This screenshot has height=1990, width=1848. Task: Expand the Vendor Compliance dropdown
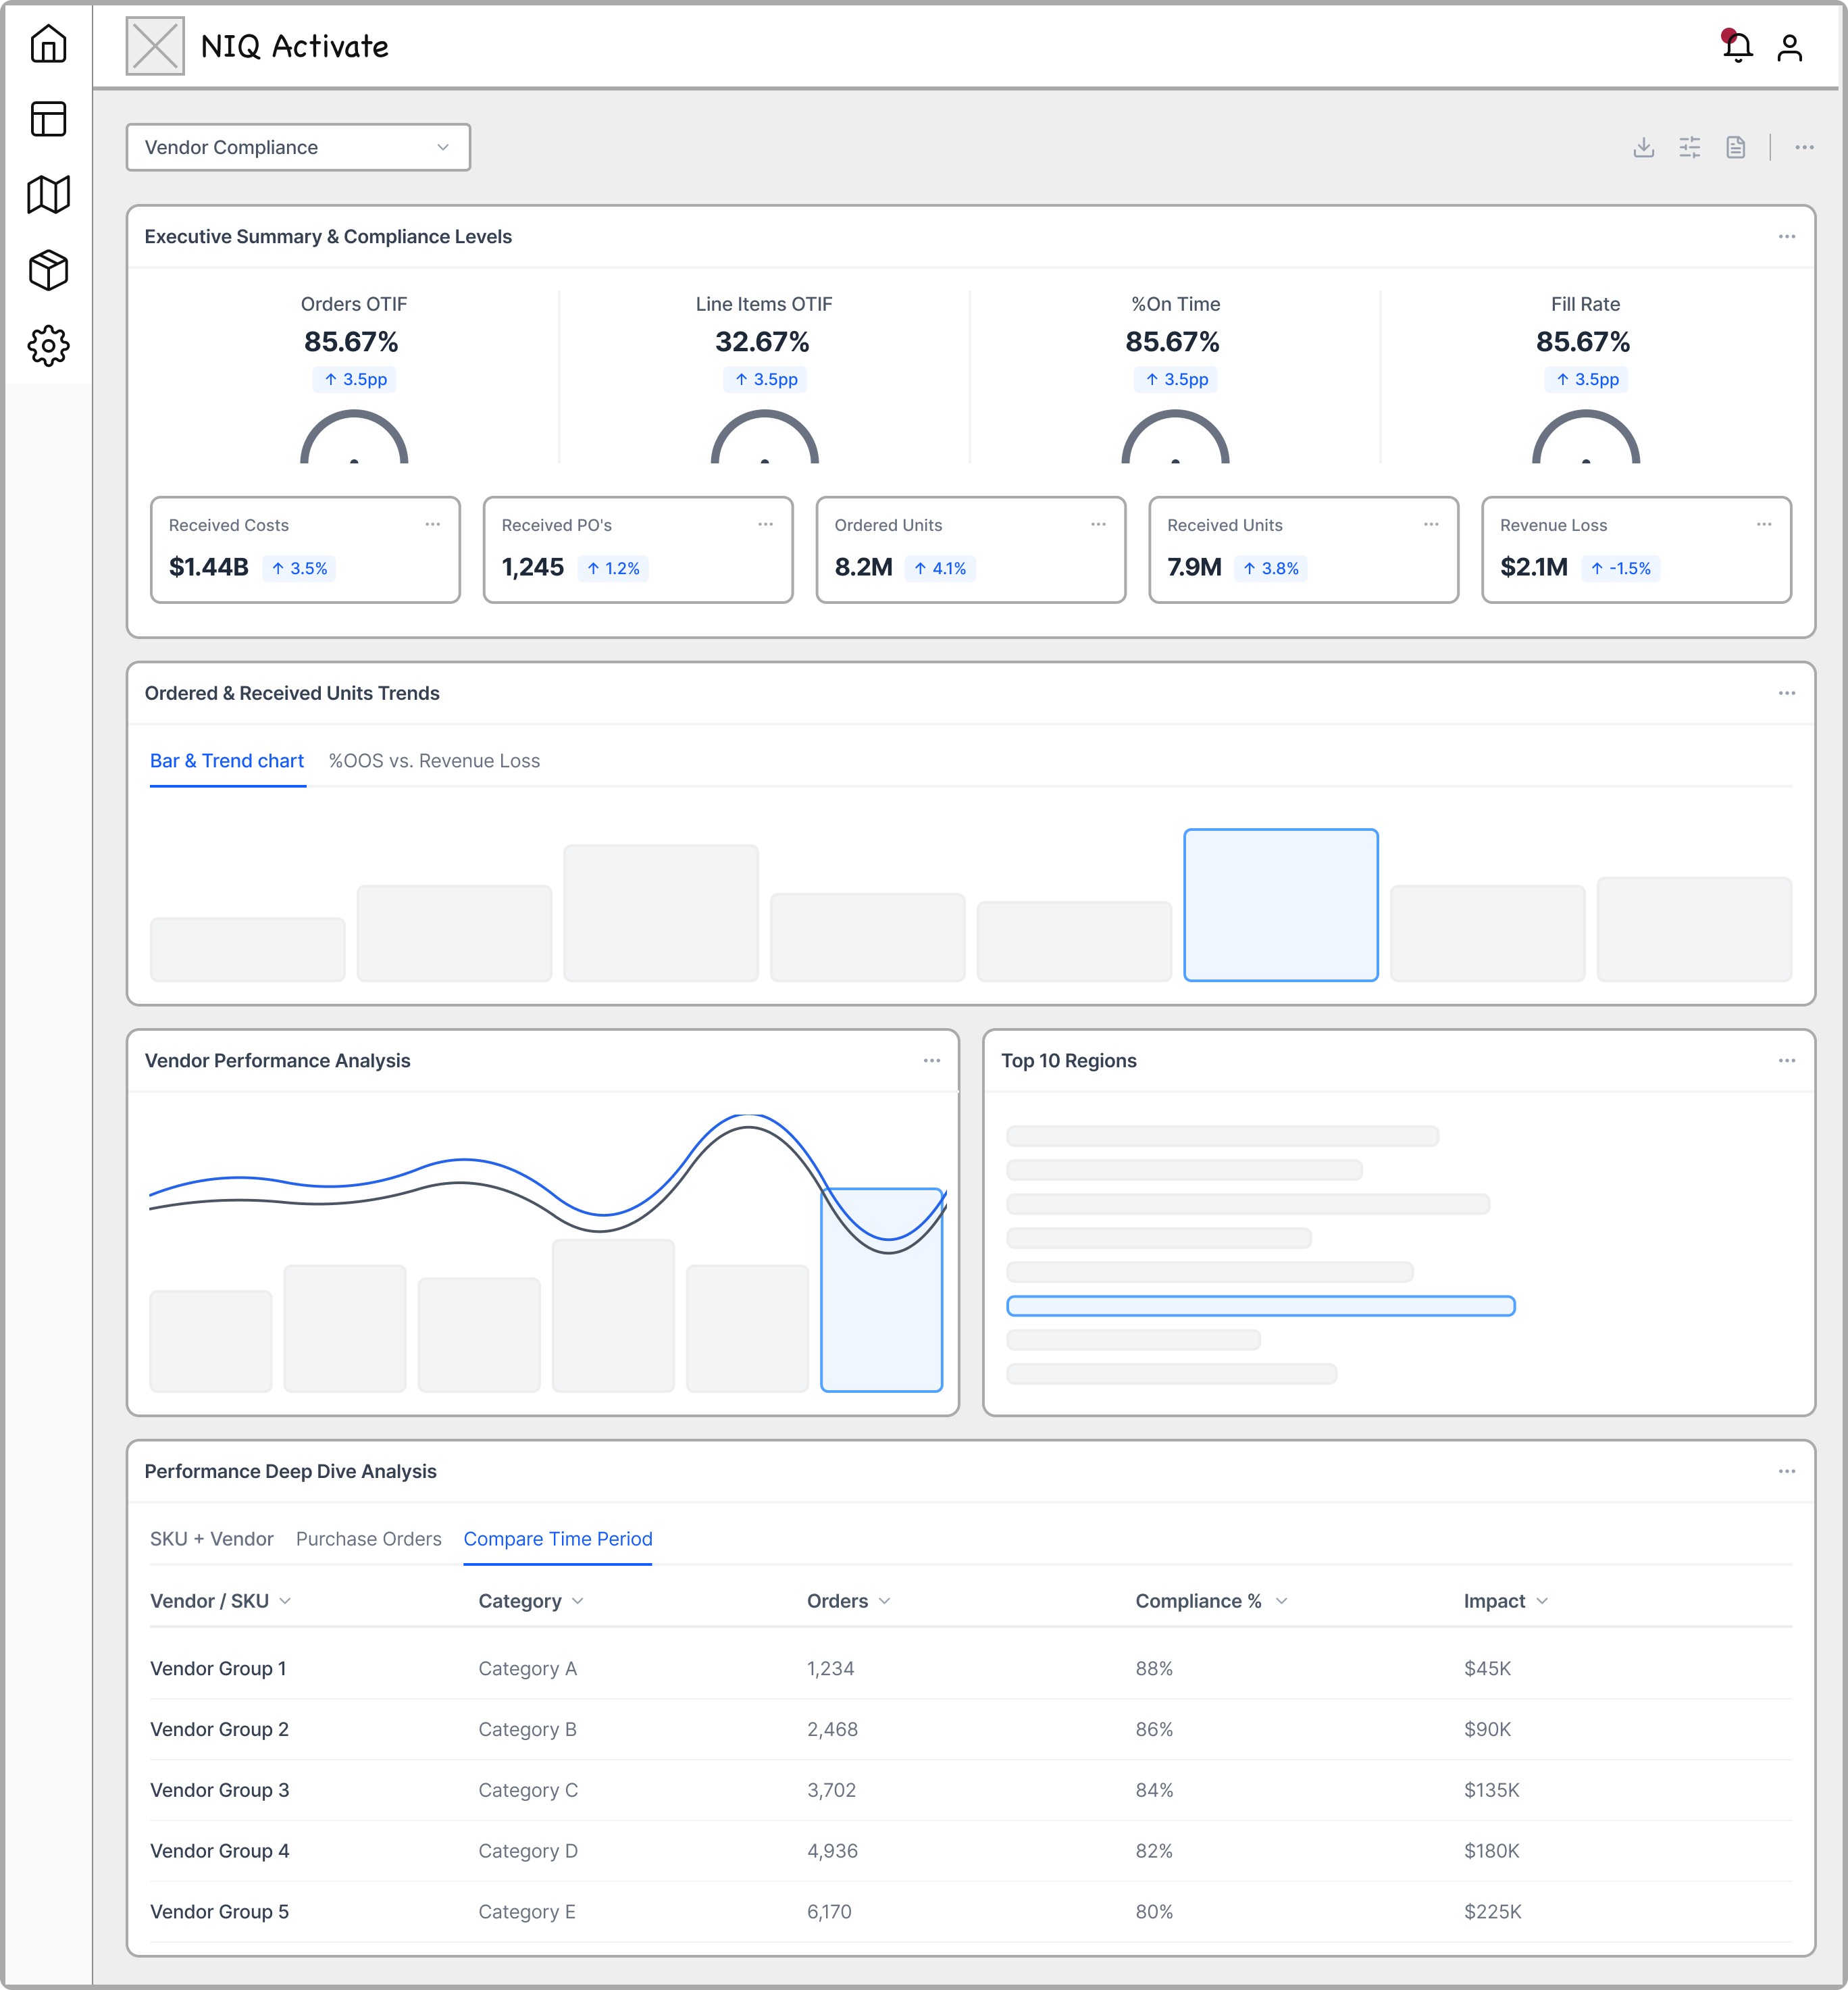[298, 148]
